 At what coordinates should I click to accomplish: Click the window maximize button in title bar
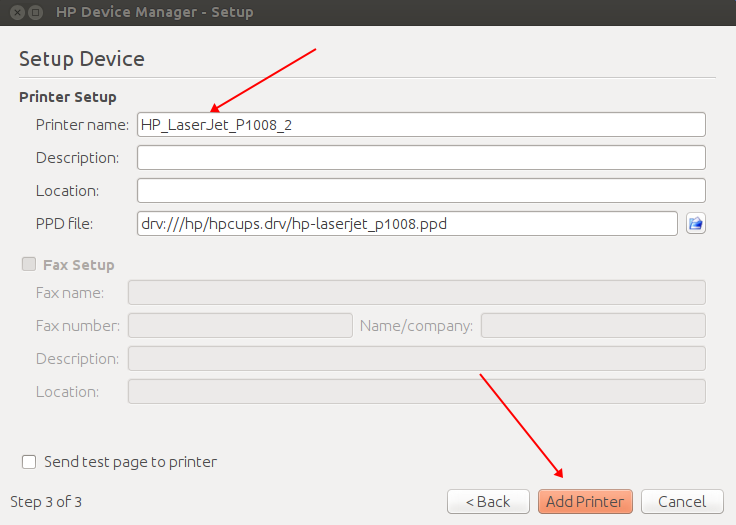click(x=35, y=12)
